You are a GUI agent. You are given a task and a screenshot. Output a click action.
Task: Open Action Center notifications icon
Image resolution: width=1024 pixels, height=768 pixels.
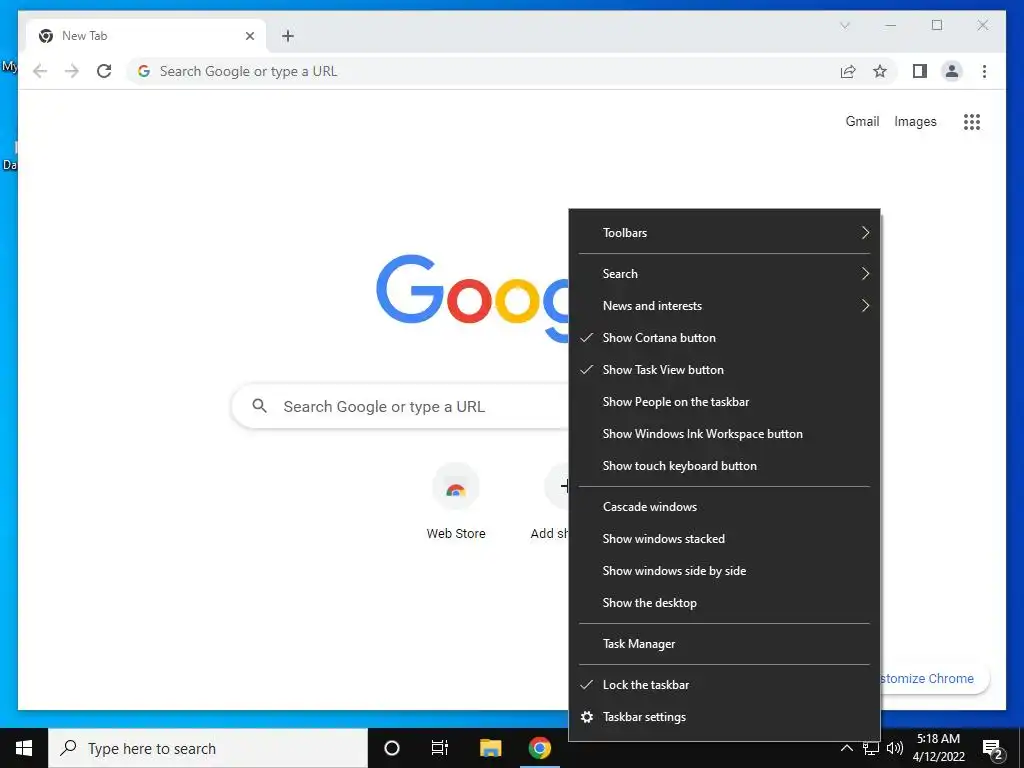click(x=993, y=748)
